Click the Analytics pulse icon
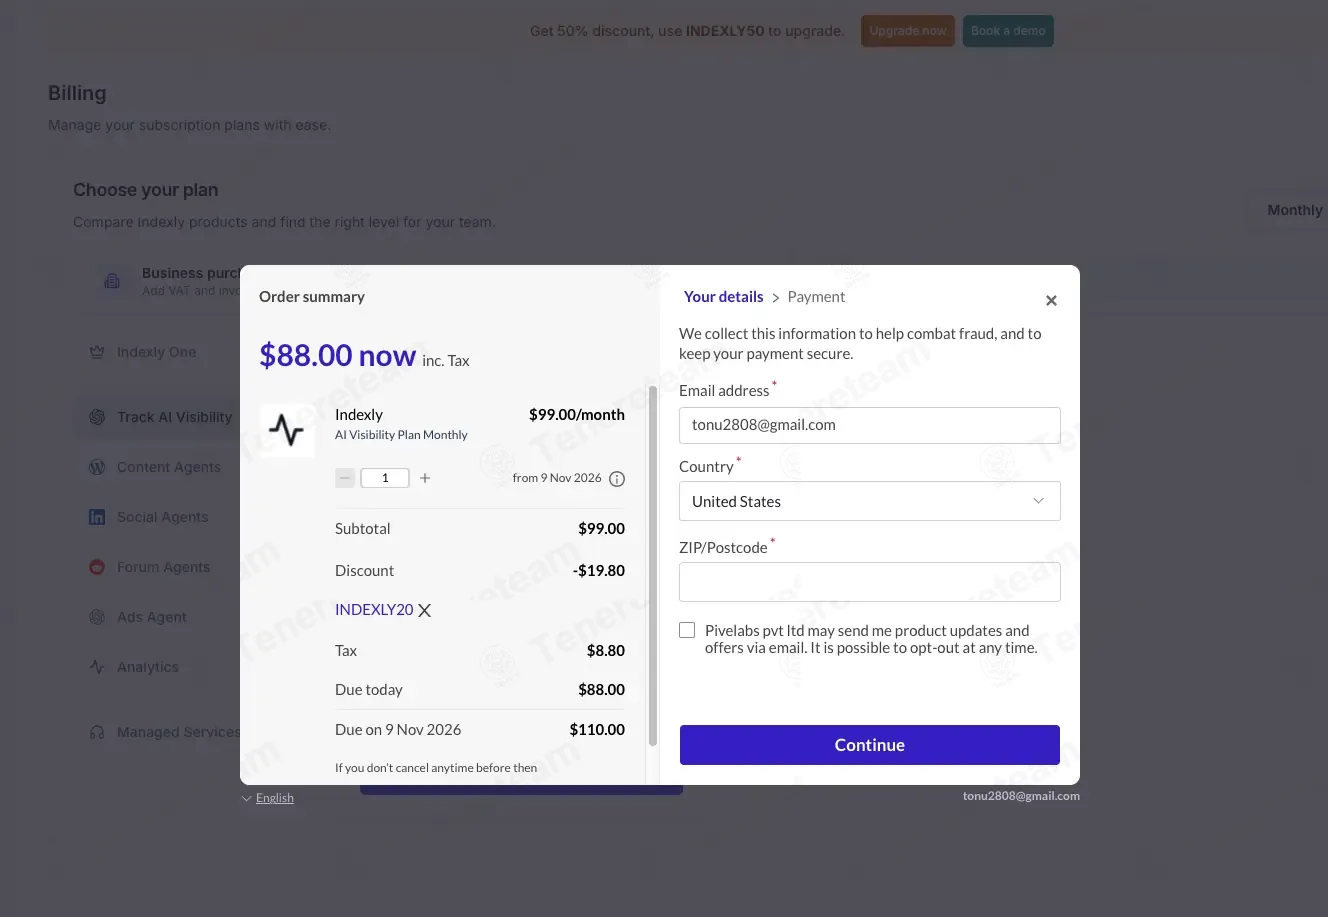This screenshot has height=917, width=1328. [97, 667]
